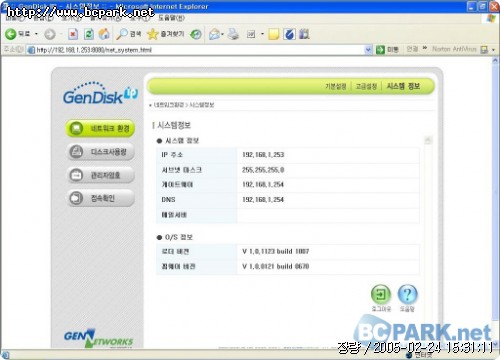Click the 'DNS' row label
Viewport: 500px width, 360px height.
tap(168, 200)
